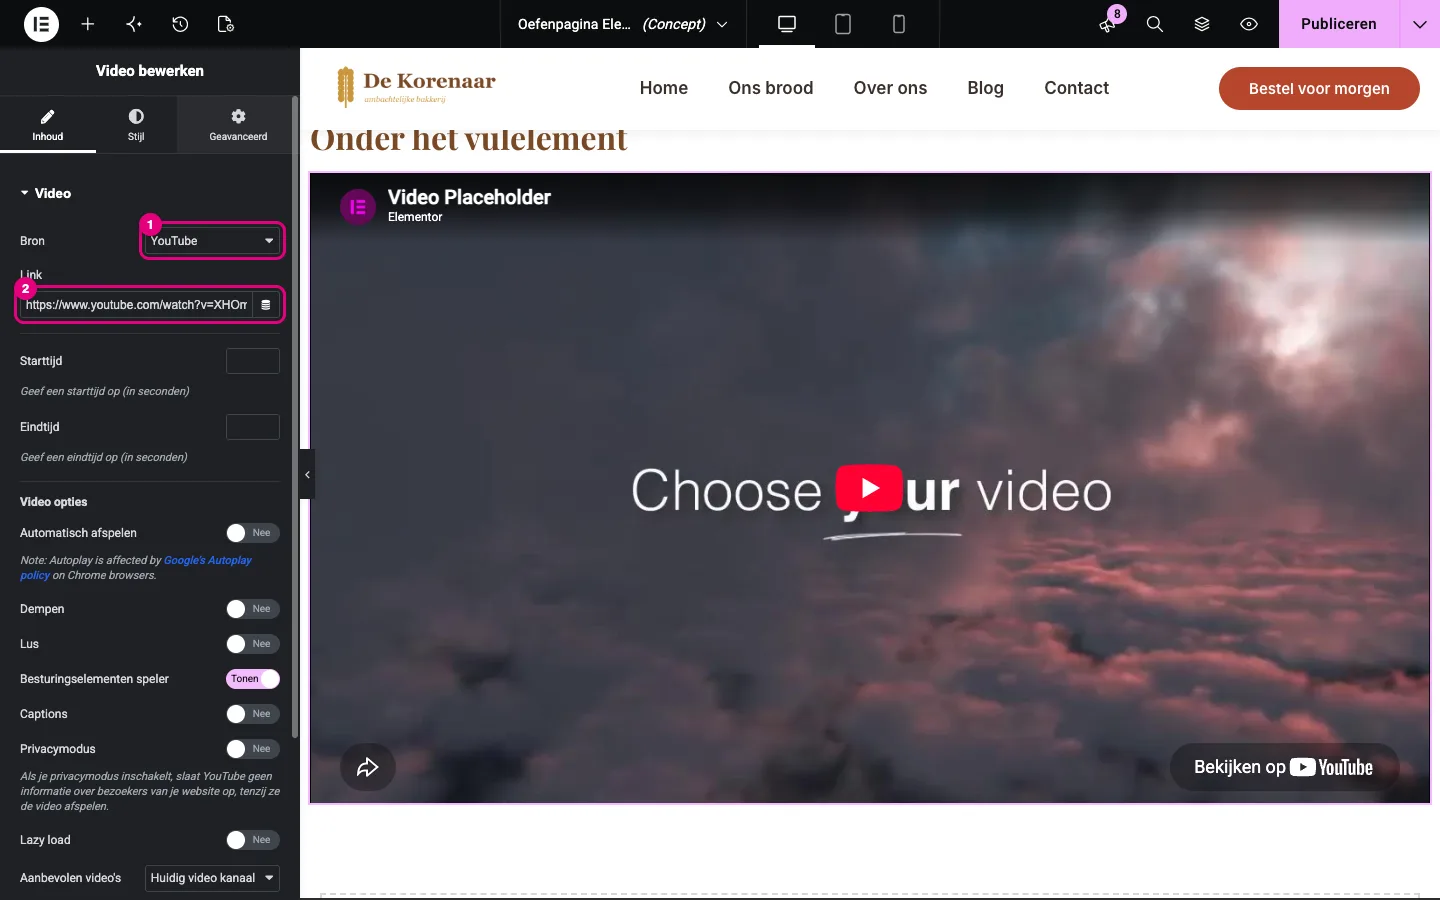
Task: Open page settings document icon
Action: coord(226,24)
